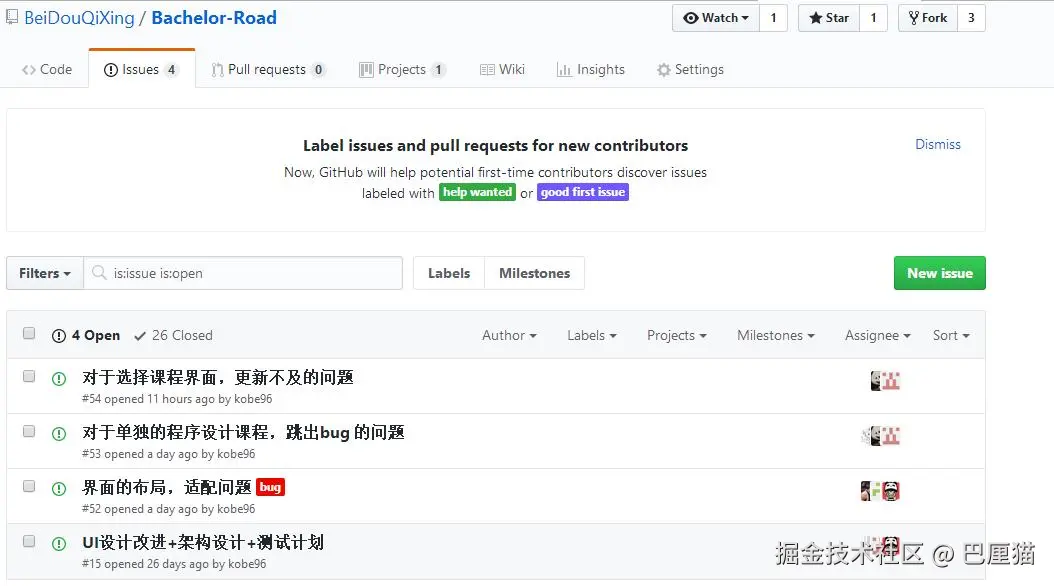The image size is (1054, 586).
Task: Show the 4 Open issues
Action: (86, 335)
